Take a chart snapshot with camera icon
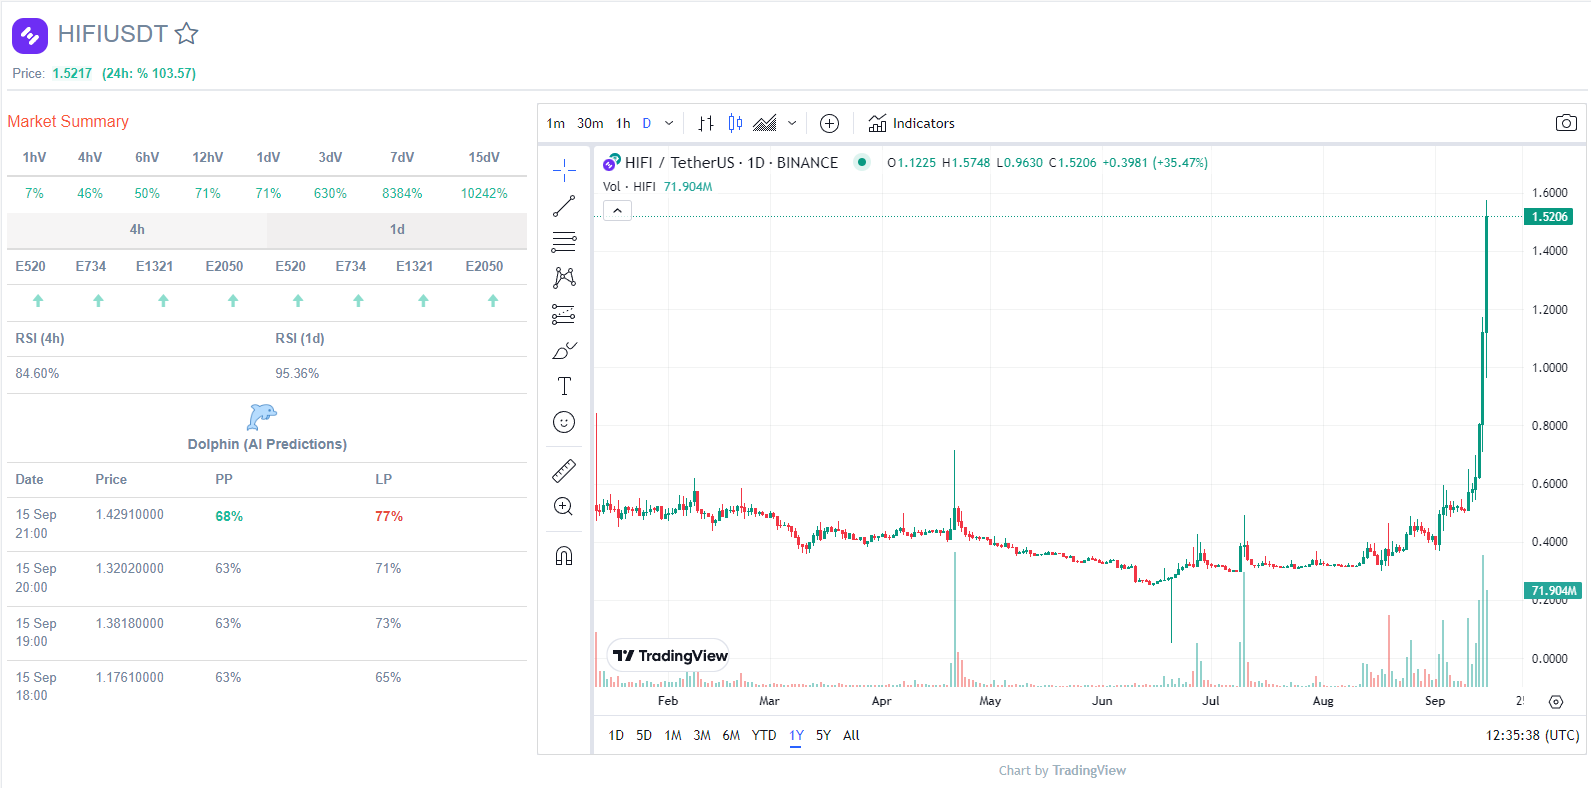This screenshot has width=1591, height=788. coord(1566,123)
